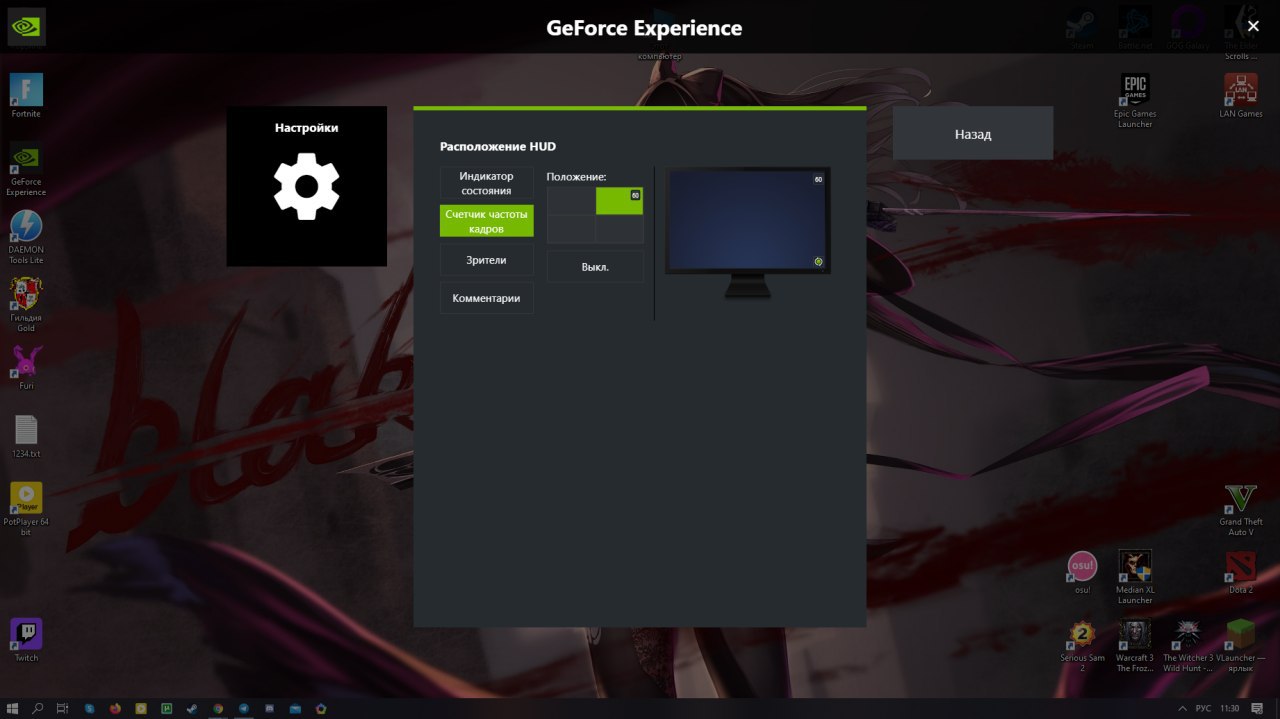Open the taskbar clock showing 11:30
This screenshot has height=719, width=1280.
click(x=1230, y=709)
